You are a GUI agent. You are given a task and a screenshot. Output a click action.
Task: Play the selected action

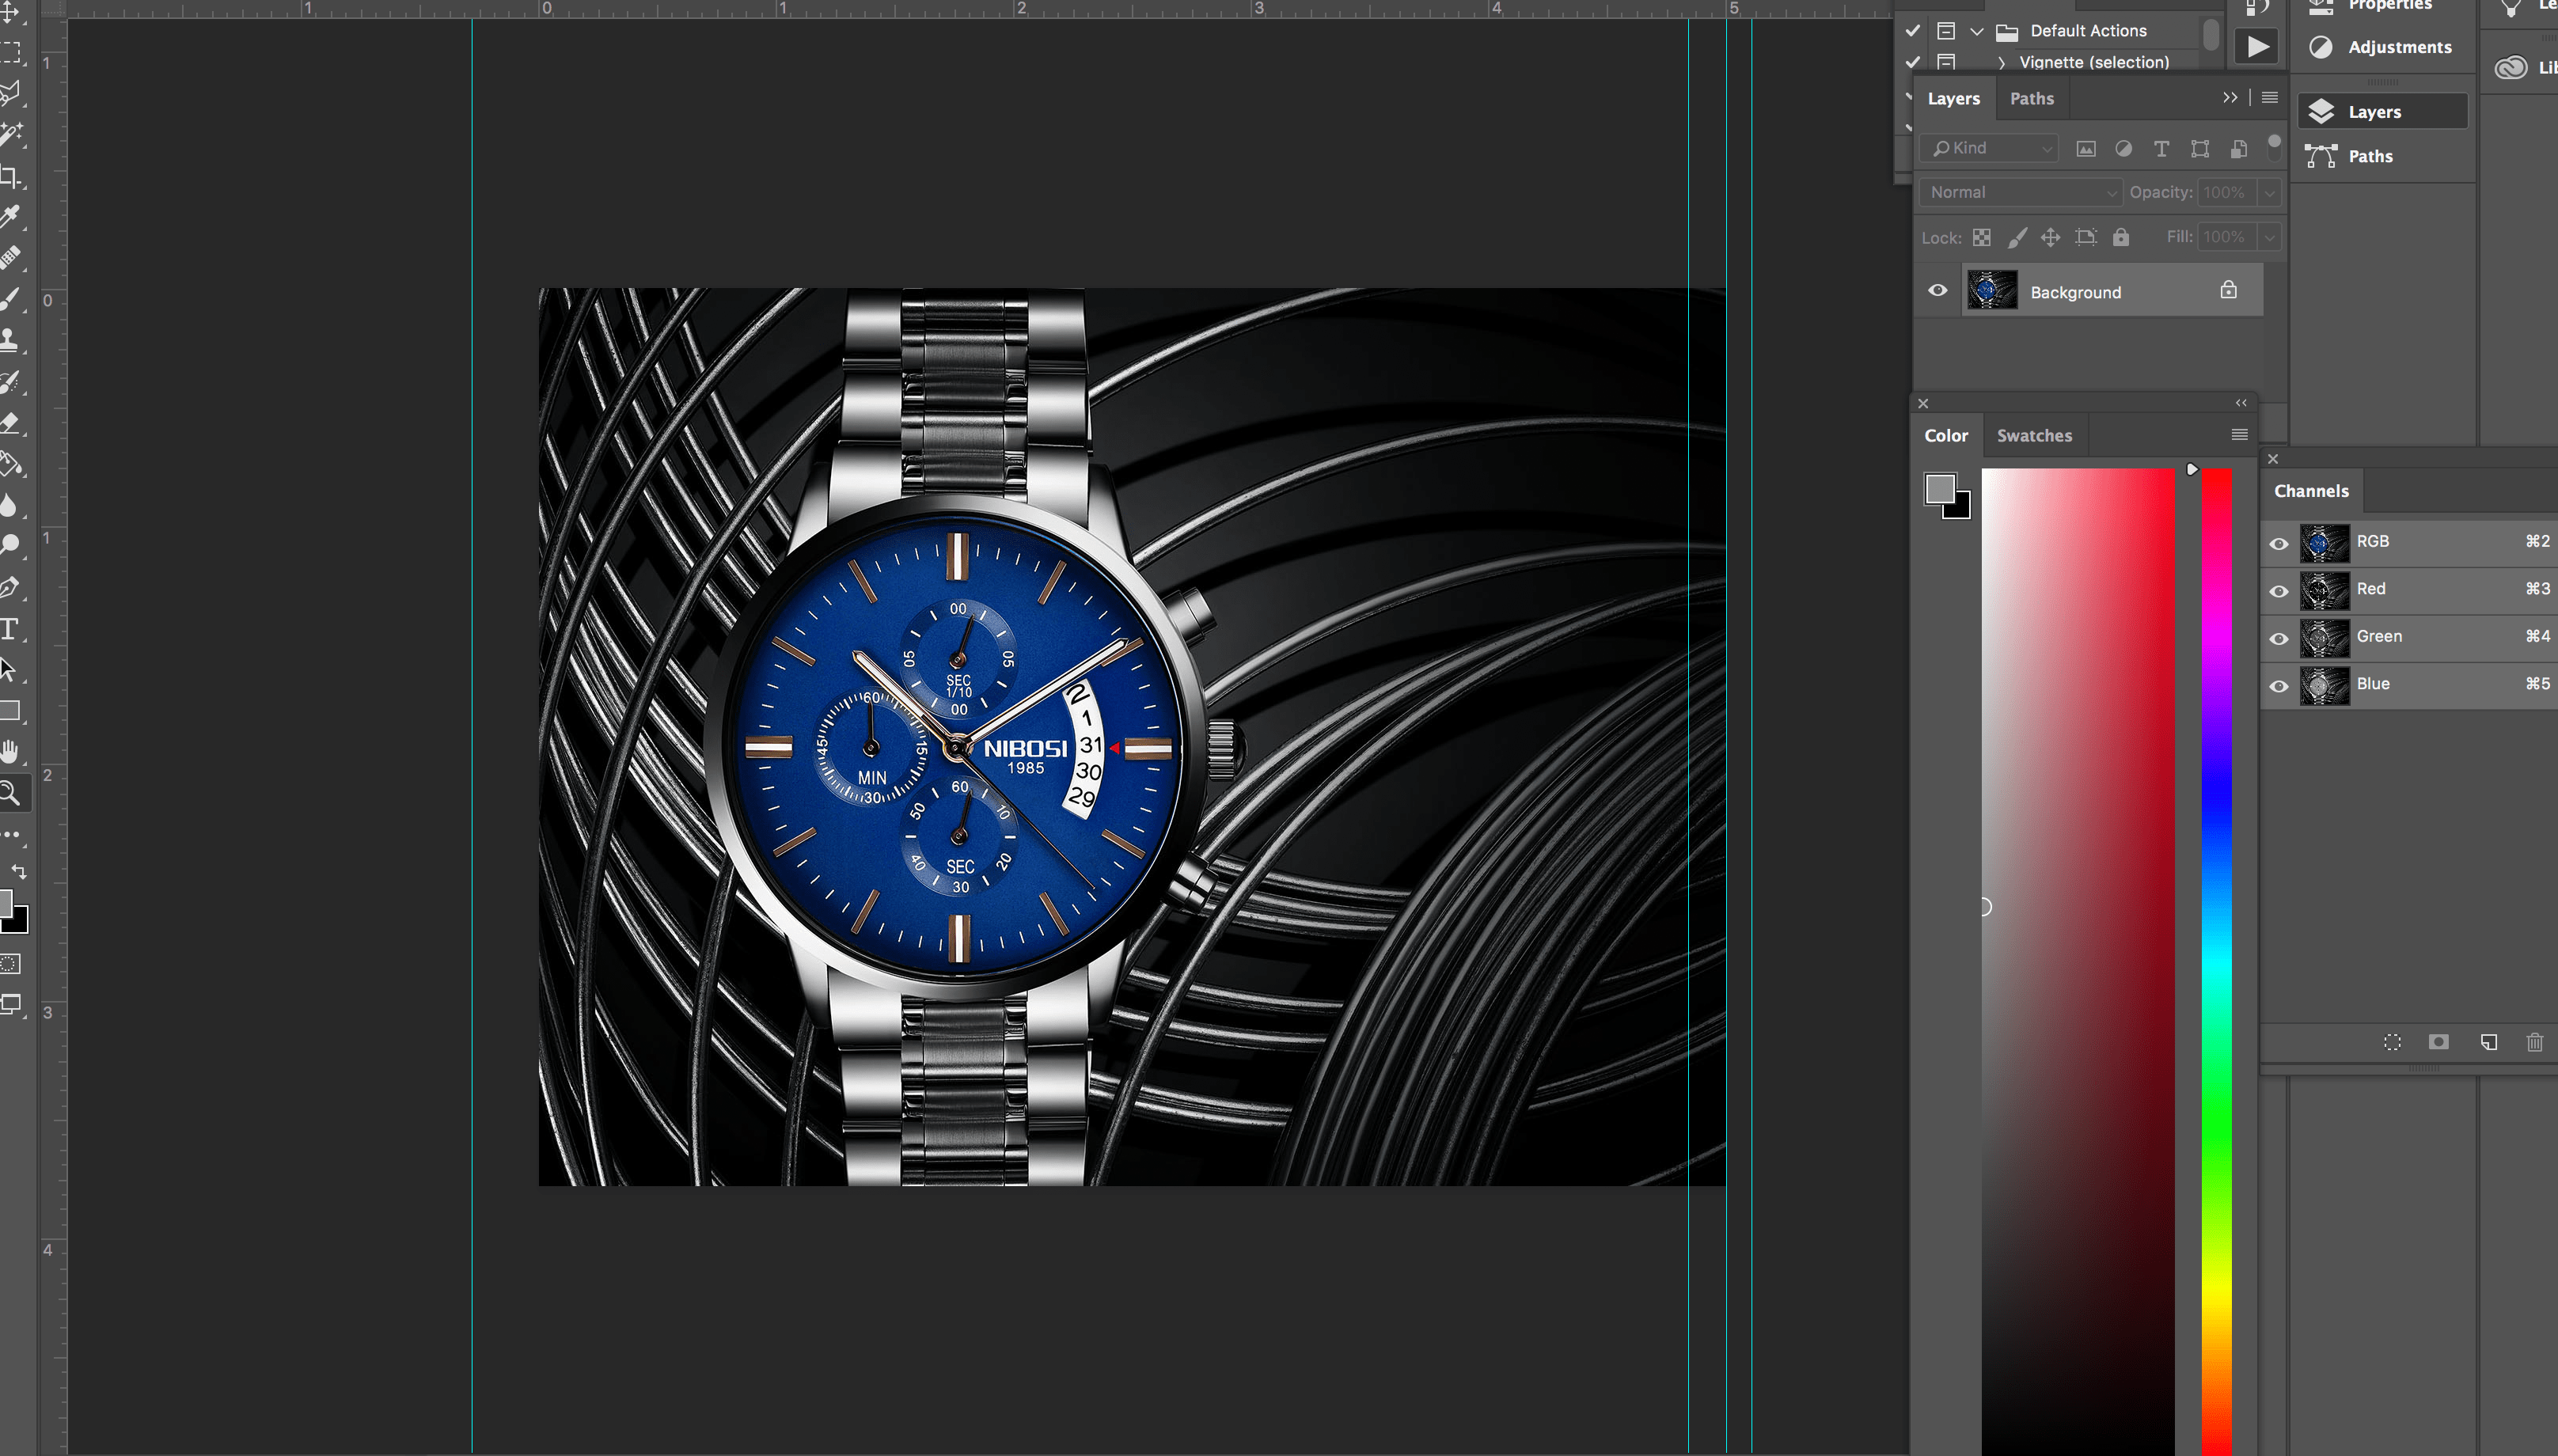pos(2257,46)
